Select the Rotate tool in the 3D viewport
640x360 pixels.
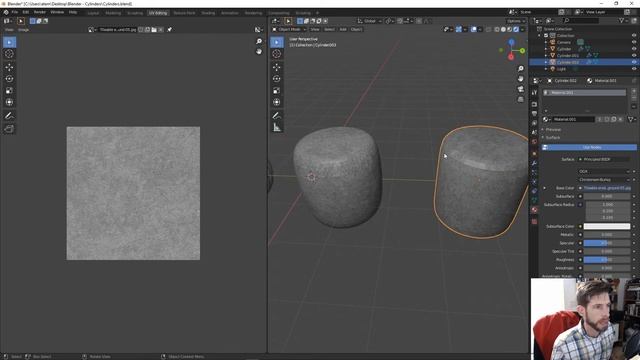[277, 79]
